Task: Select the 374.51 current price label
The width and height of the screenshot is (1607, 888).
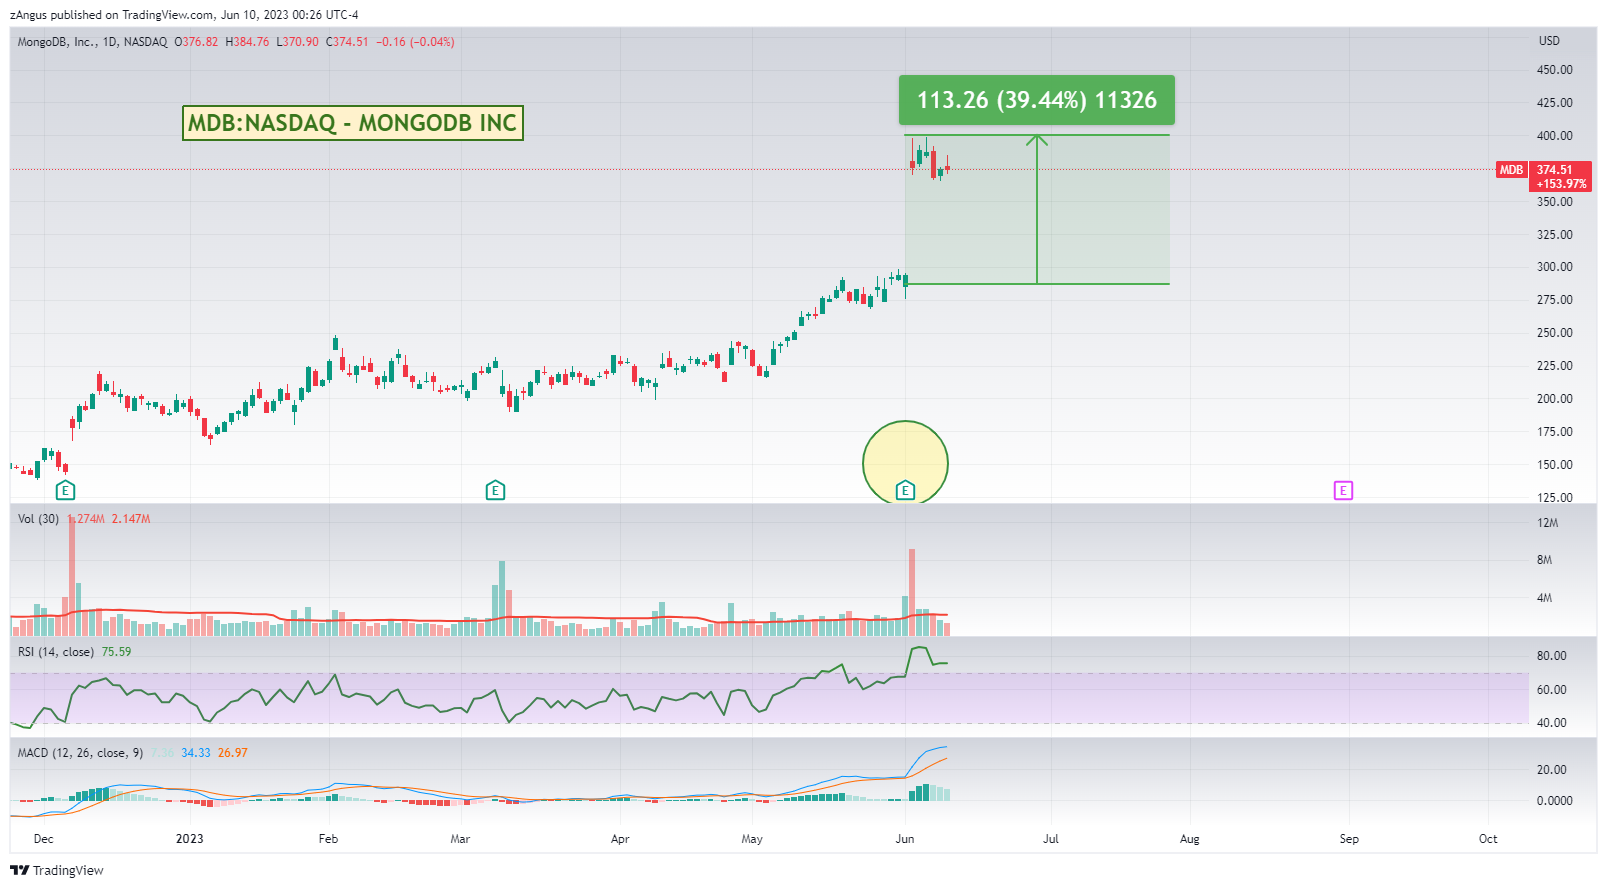Action: pyautogui.click(x=1554, y=170)
